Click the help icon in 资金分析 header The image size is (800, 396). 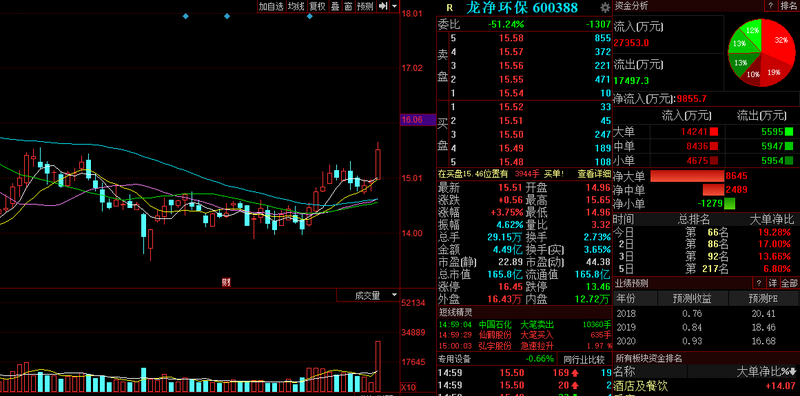pos(770,6)
